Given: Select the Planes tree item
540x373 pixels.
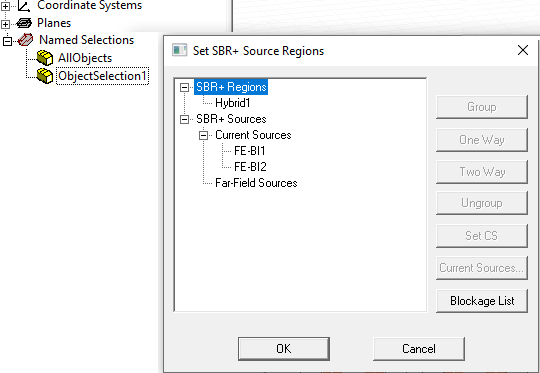Looking at the screenshot, I should 54,23.
